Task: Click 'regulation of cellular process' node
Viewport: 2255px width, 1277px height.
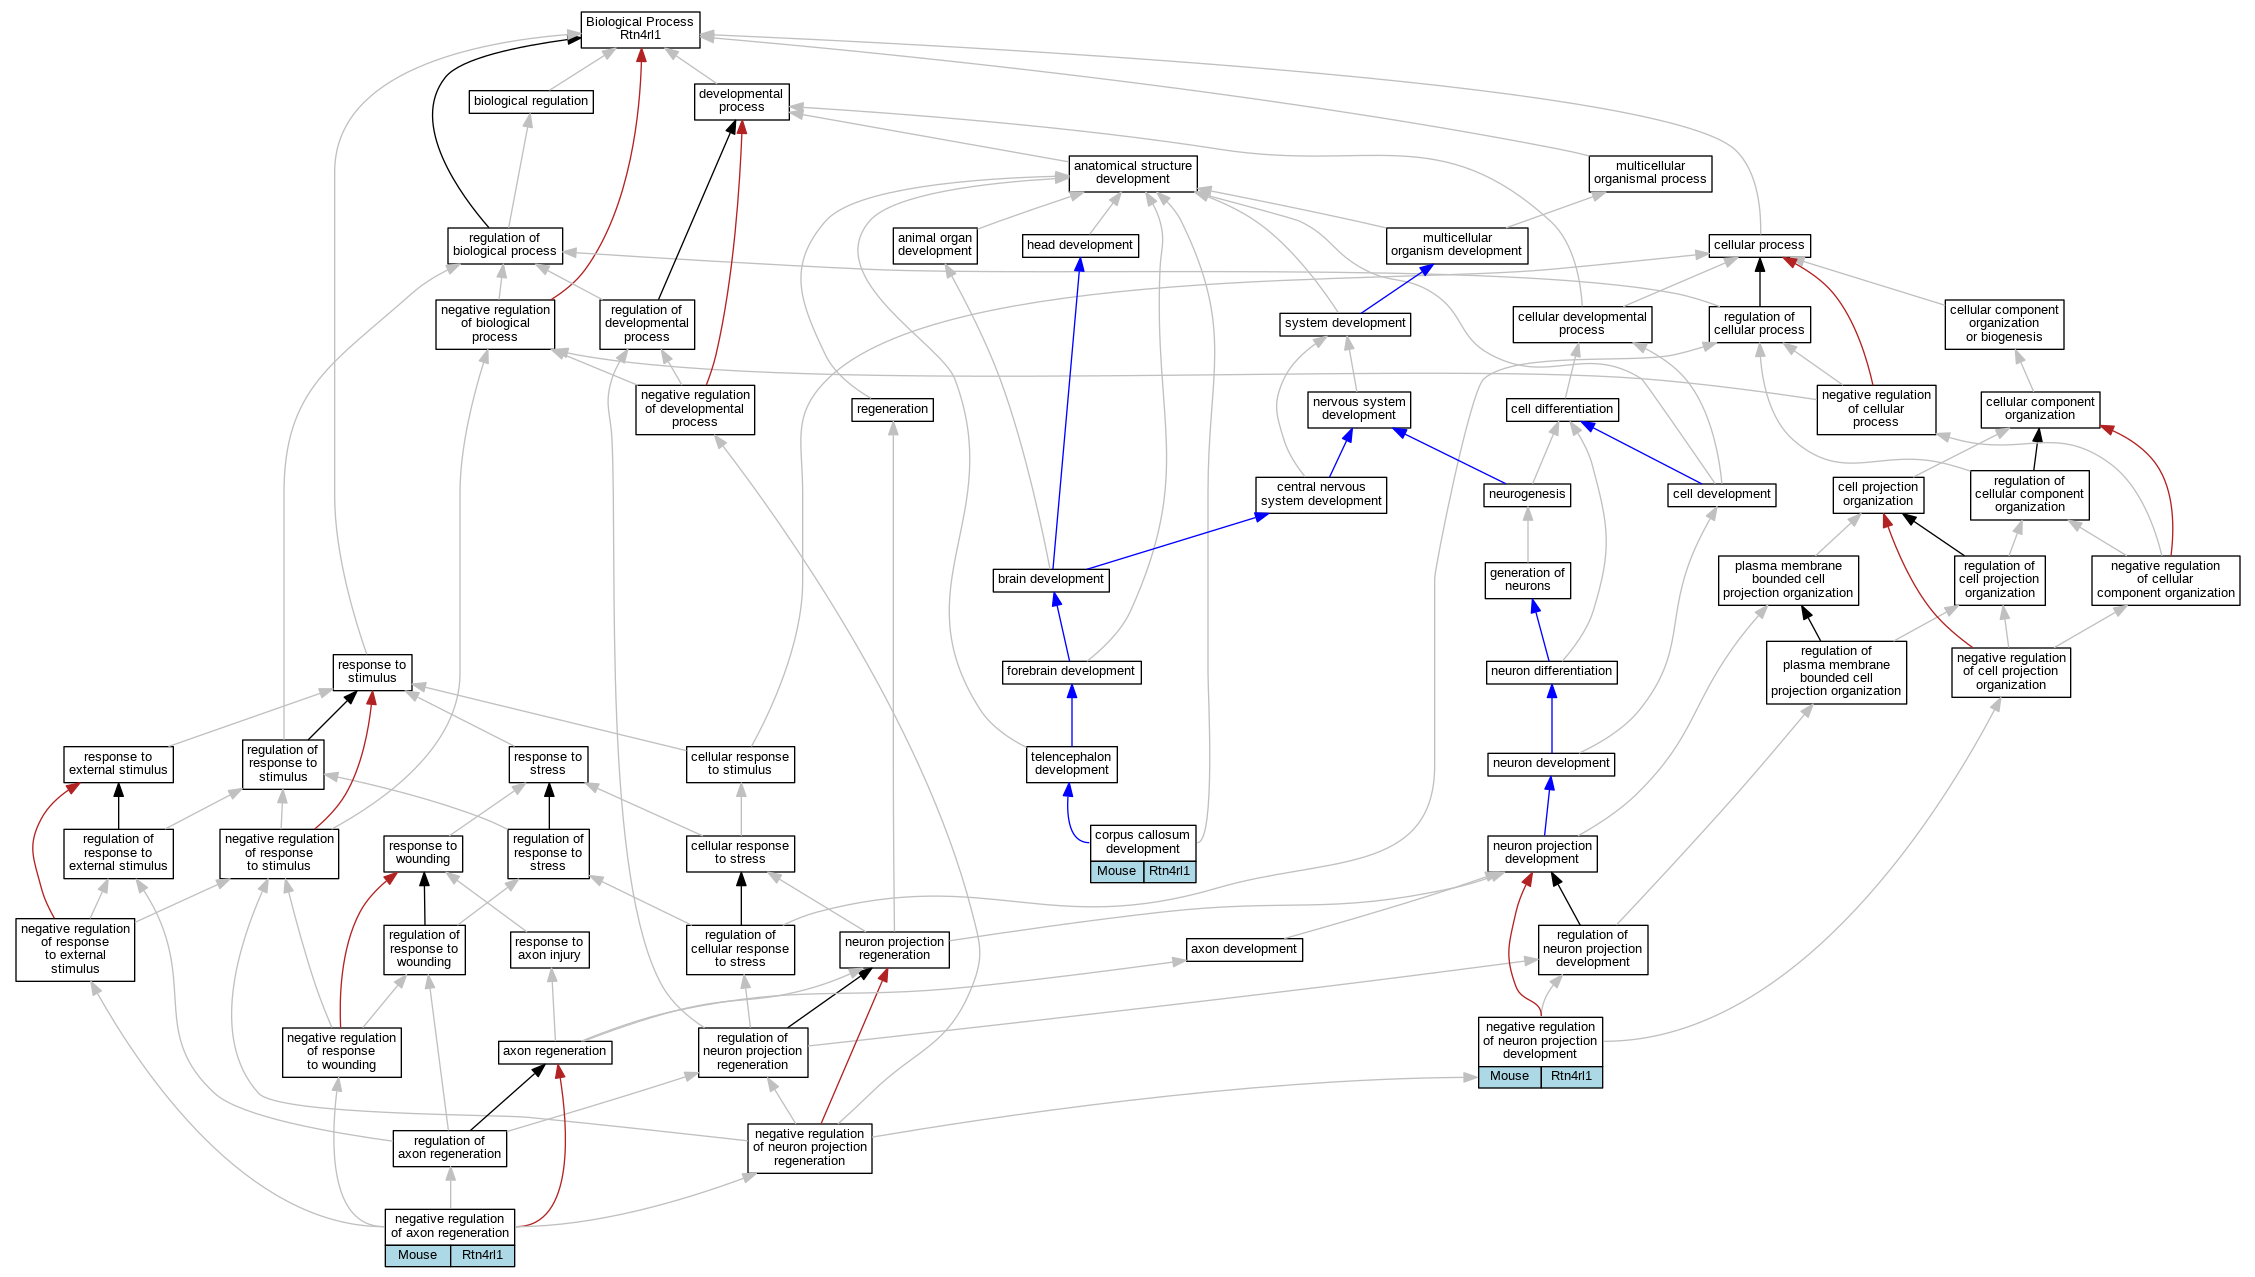Action: pos(1759,324)
